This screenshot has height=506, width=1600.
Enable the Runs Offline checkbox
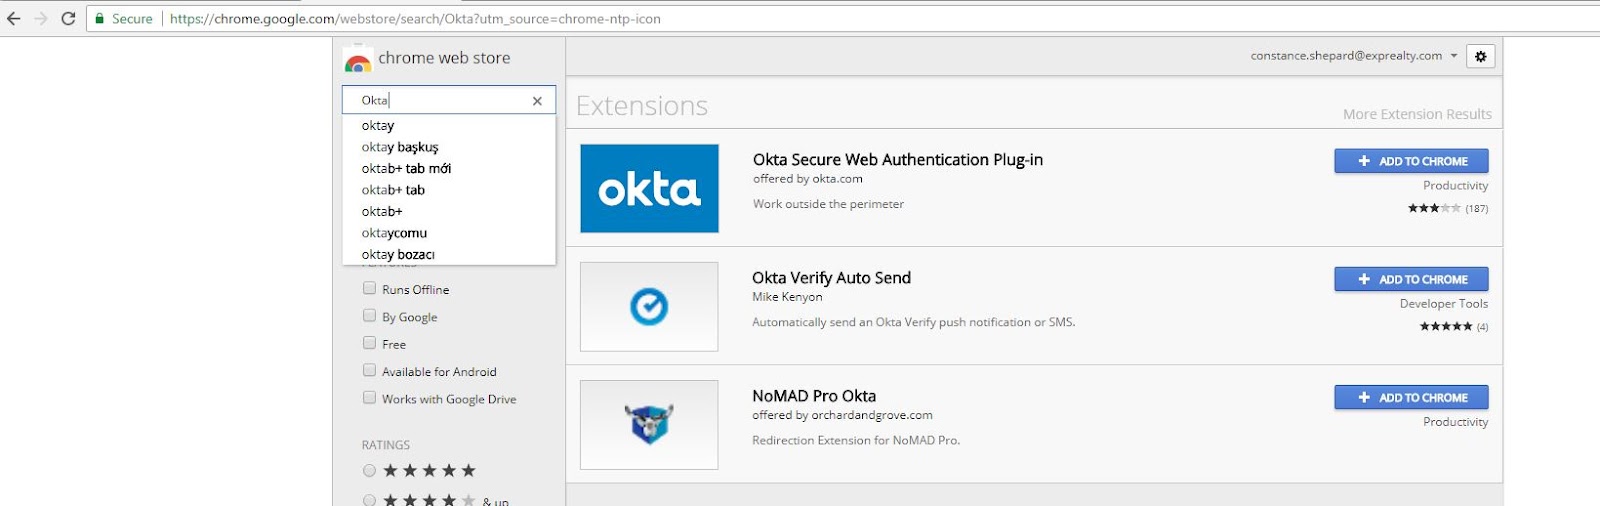(369, 288)
